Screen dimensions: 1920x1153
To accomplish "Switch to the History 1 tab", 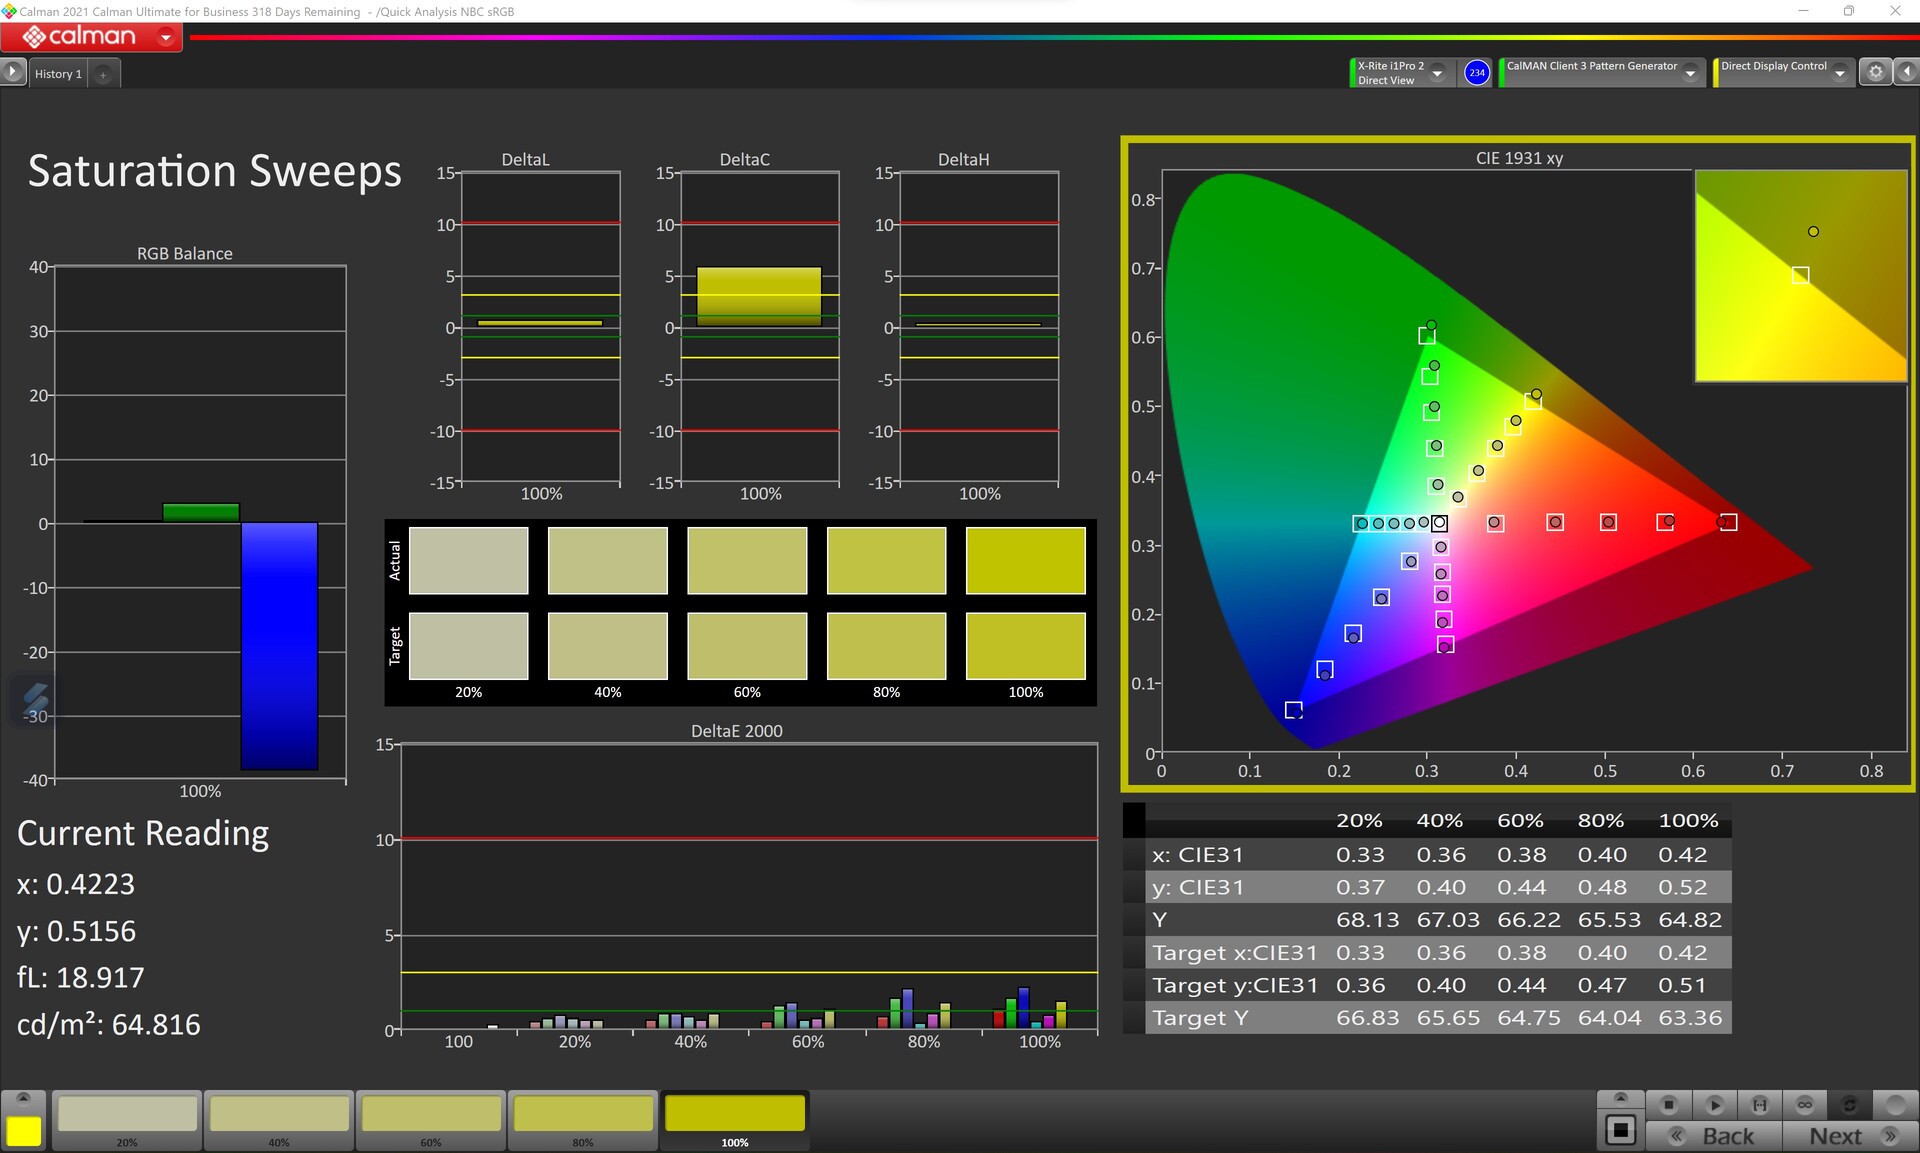I will [x=58, y=74].
